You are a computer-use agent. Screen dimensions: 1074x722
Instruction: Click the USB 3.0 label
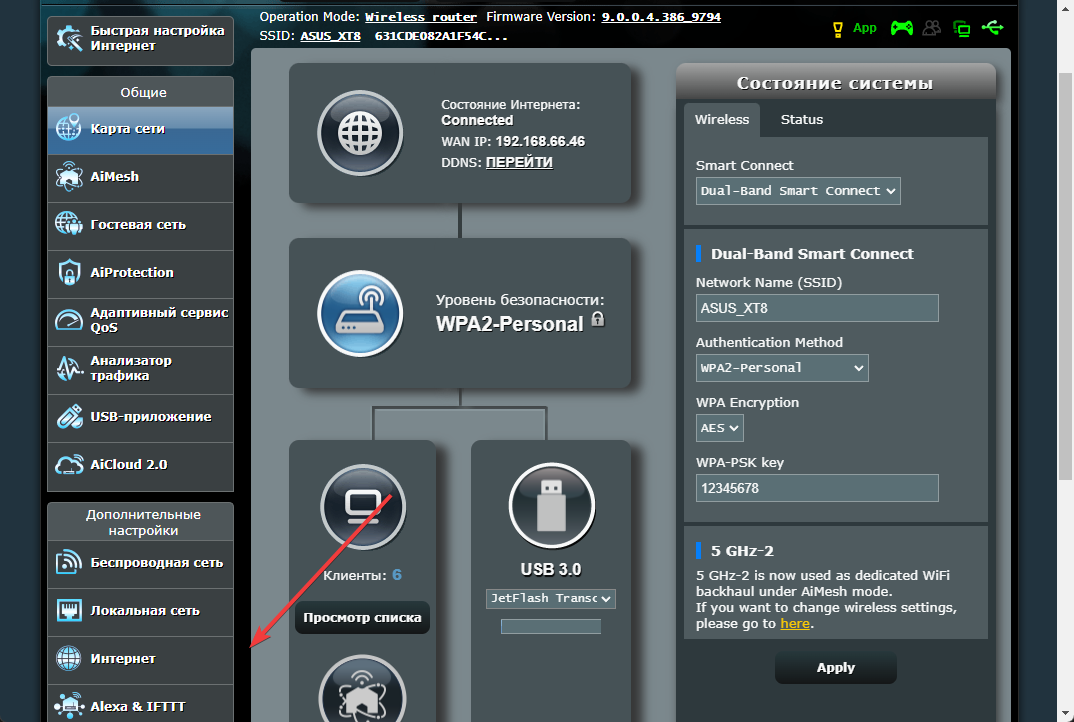click(551, 570)
